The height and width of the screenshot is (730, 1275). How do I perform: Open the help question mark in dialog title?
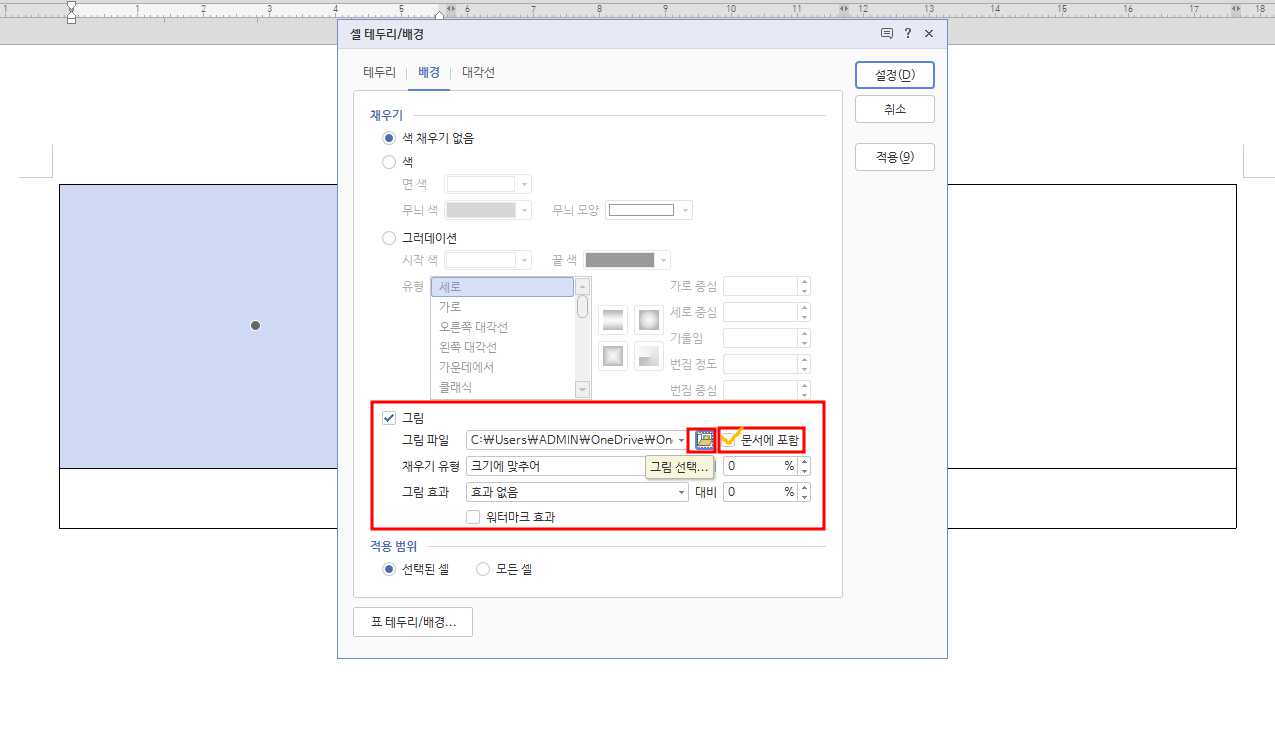click(908, 33)
